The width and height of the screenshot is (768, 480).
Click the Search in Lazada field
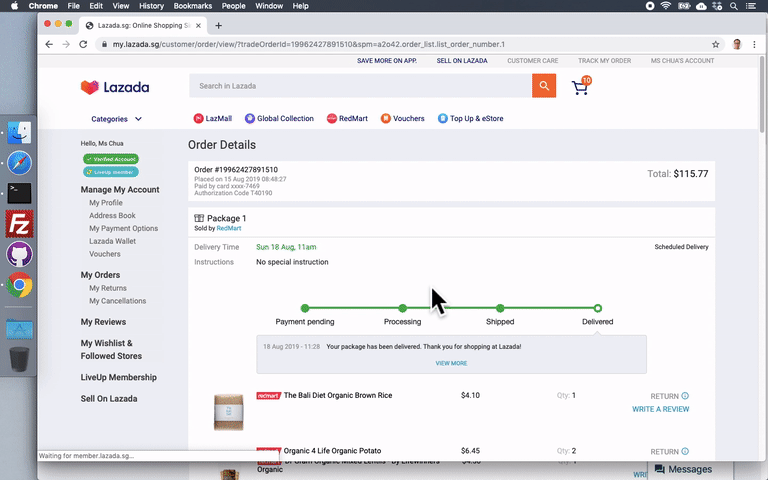(x=360, y=86)
